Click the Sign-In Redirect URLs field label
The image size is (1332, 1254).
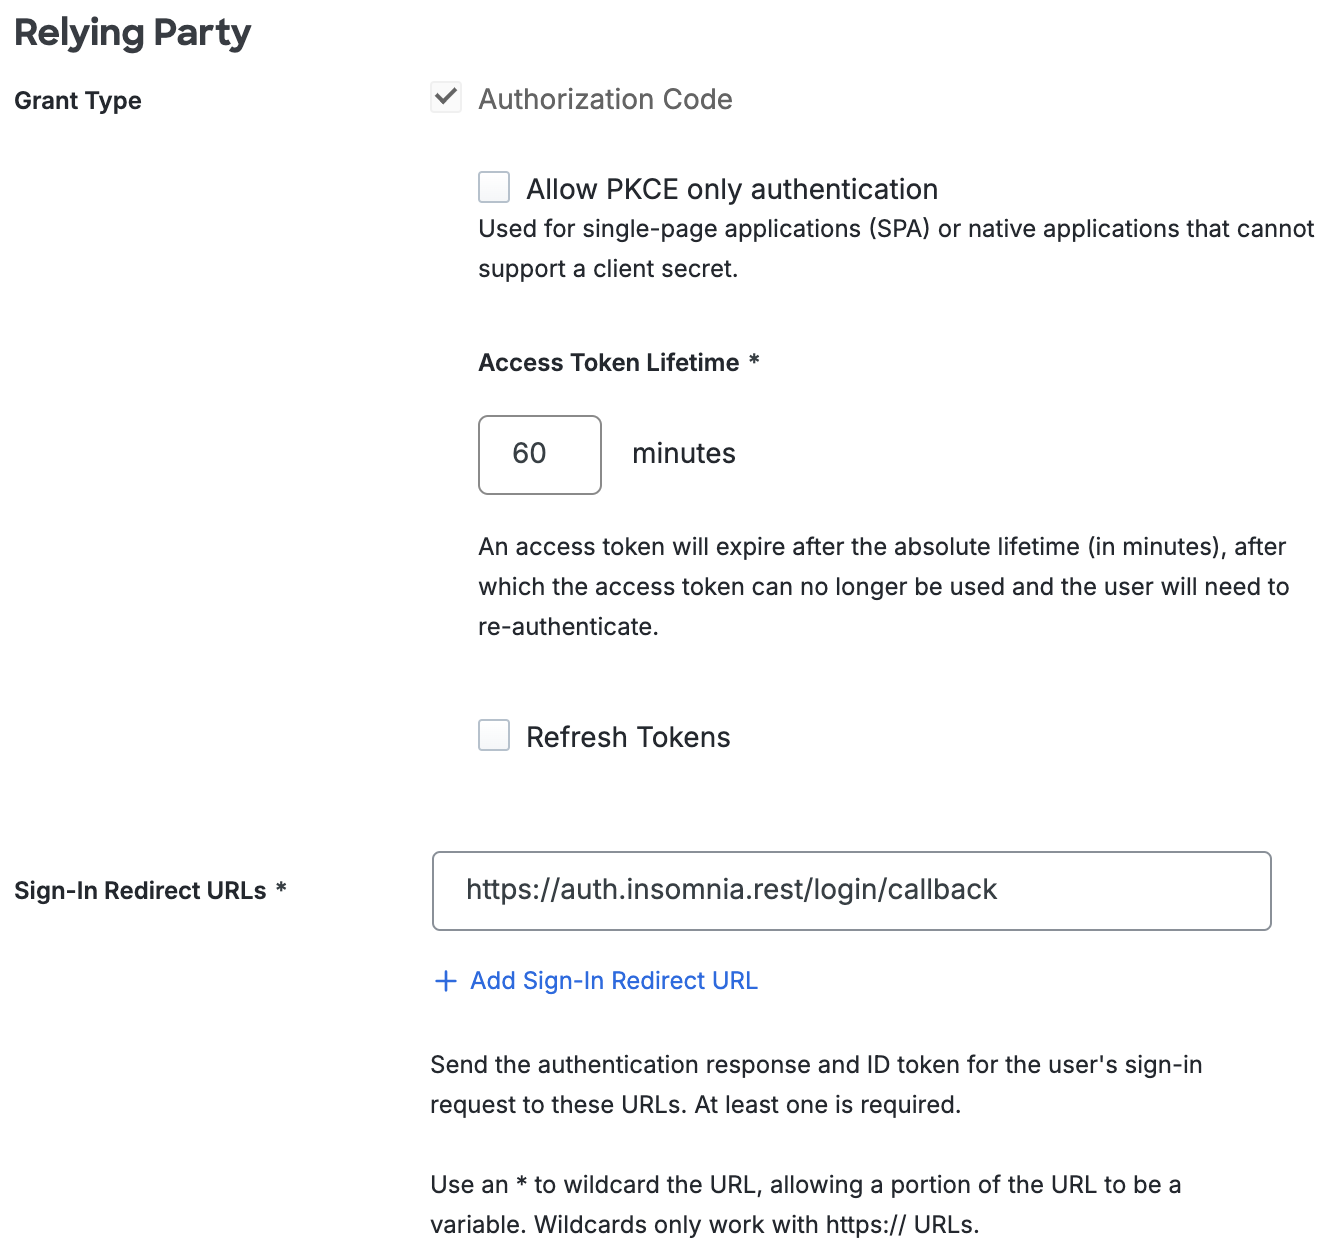coord(140,891)
